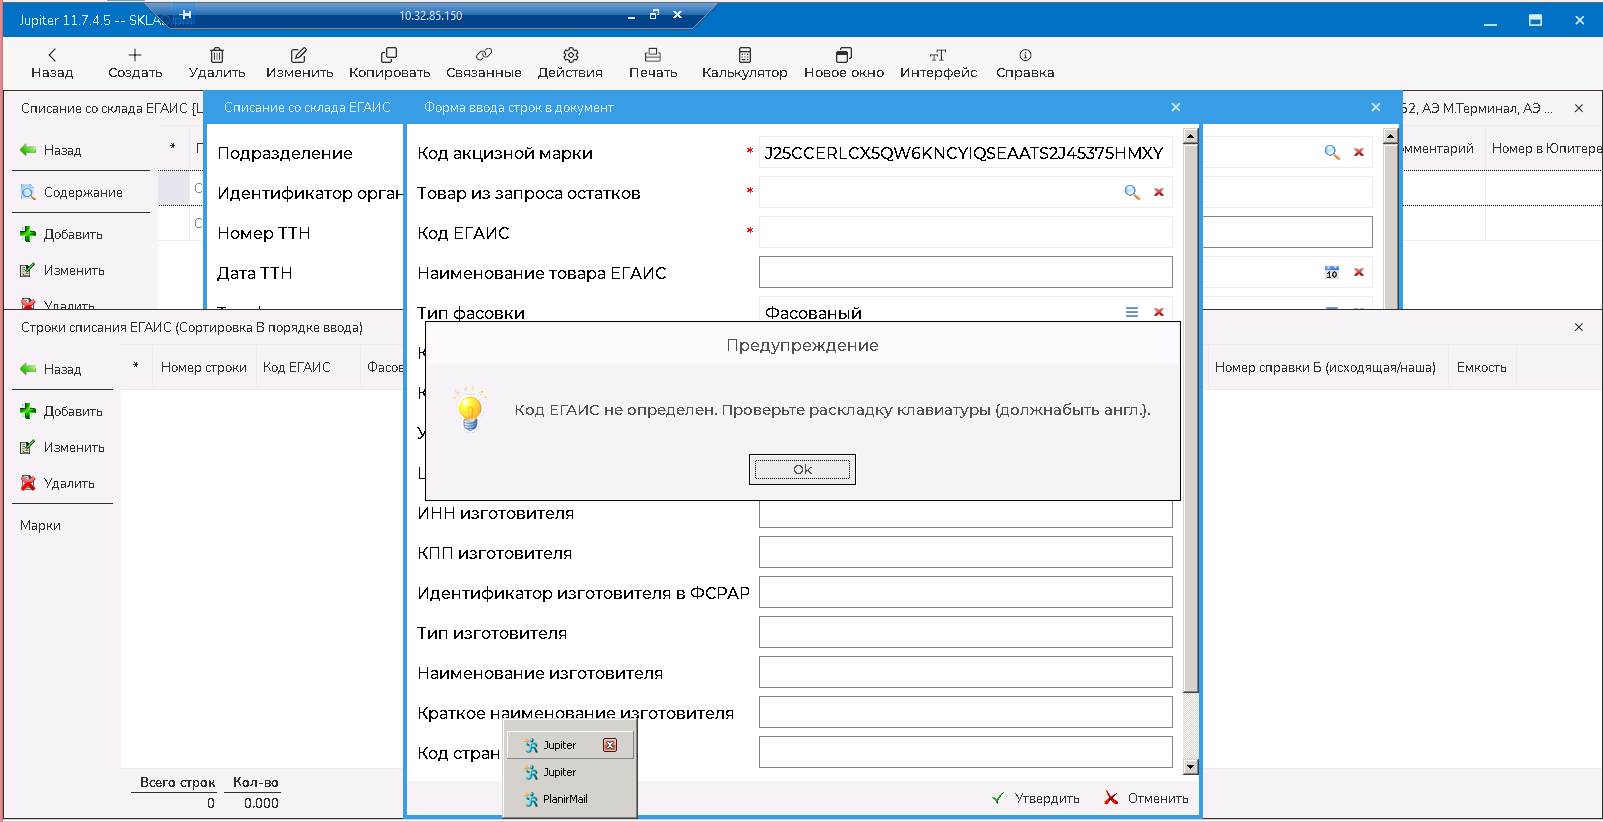Viewport: 1603px width, 822px height.
Task: Close the Списание со склада ЕГАИС window
Action: coord(1376,107)
